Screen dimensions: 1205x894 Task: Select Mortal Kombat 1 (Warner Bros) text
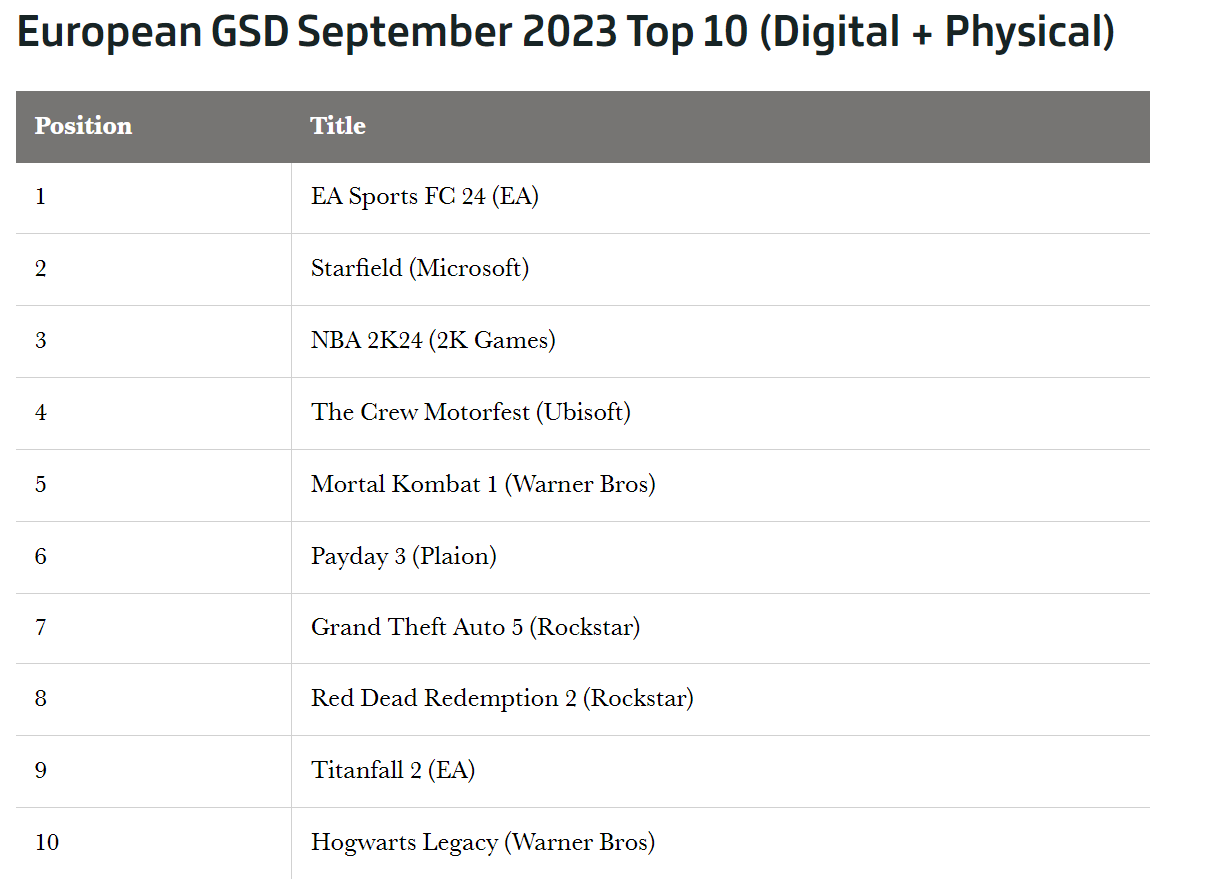(483, 484)
